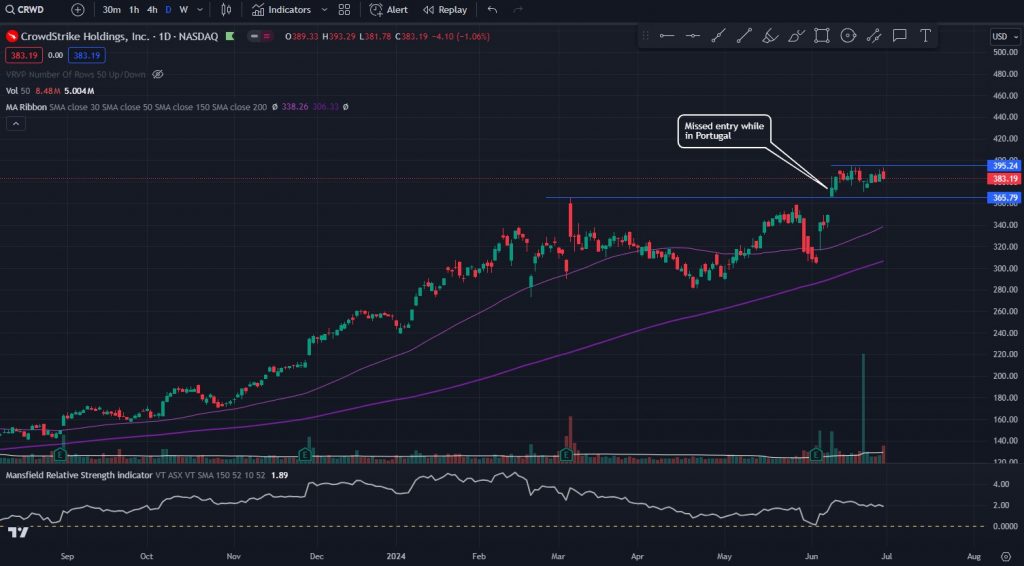
Task: Select the brush drawing tool
Action: [x=770, y=36]
